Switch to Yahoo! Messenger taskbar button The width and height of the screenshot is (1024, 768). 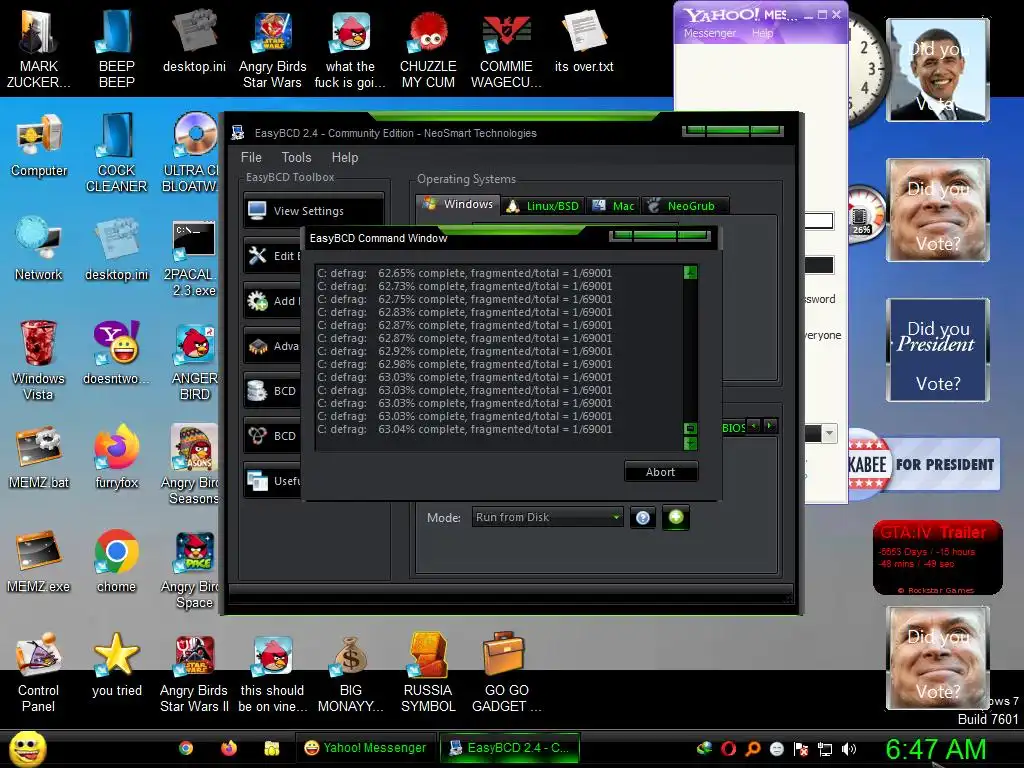click(x=364, y=748)
